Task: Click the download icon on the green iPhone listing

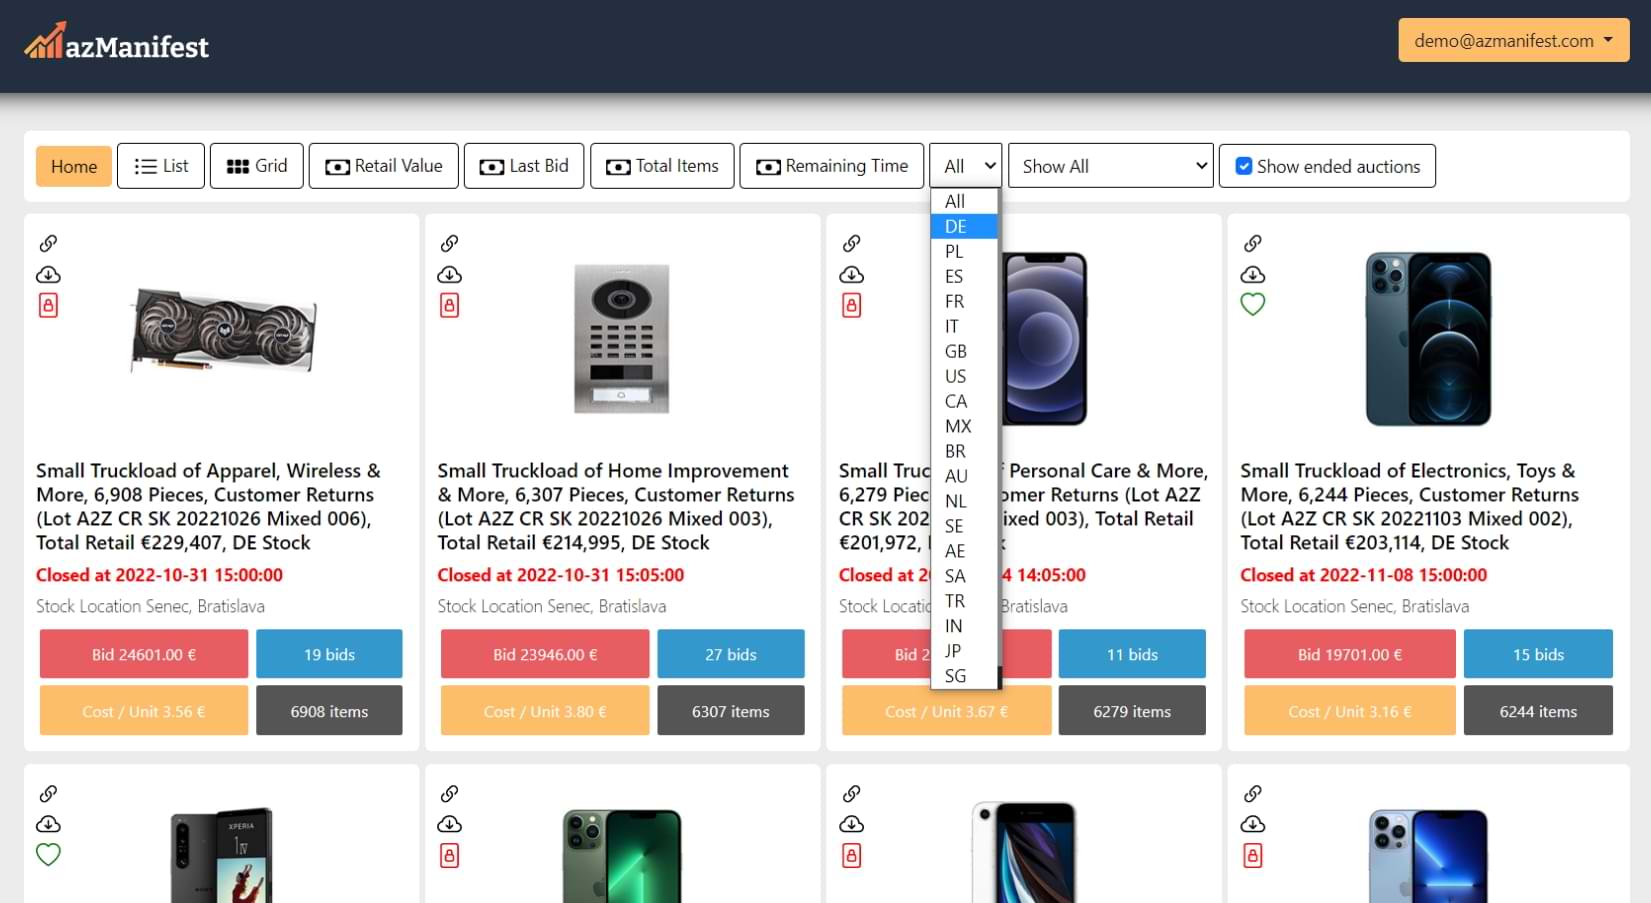Action: click(x=449, y=824)
